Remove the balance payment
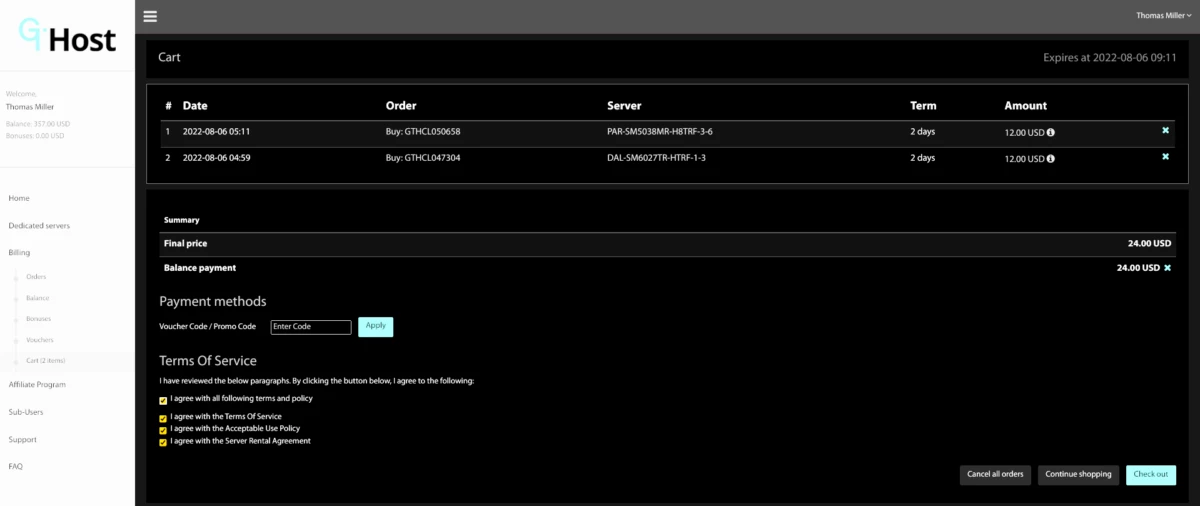The image size is (1200, 506). (1167, 268)
